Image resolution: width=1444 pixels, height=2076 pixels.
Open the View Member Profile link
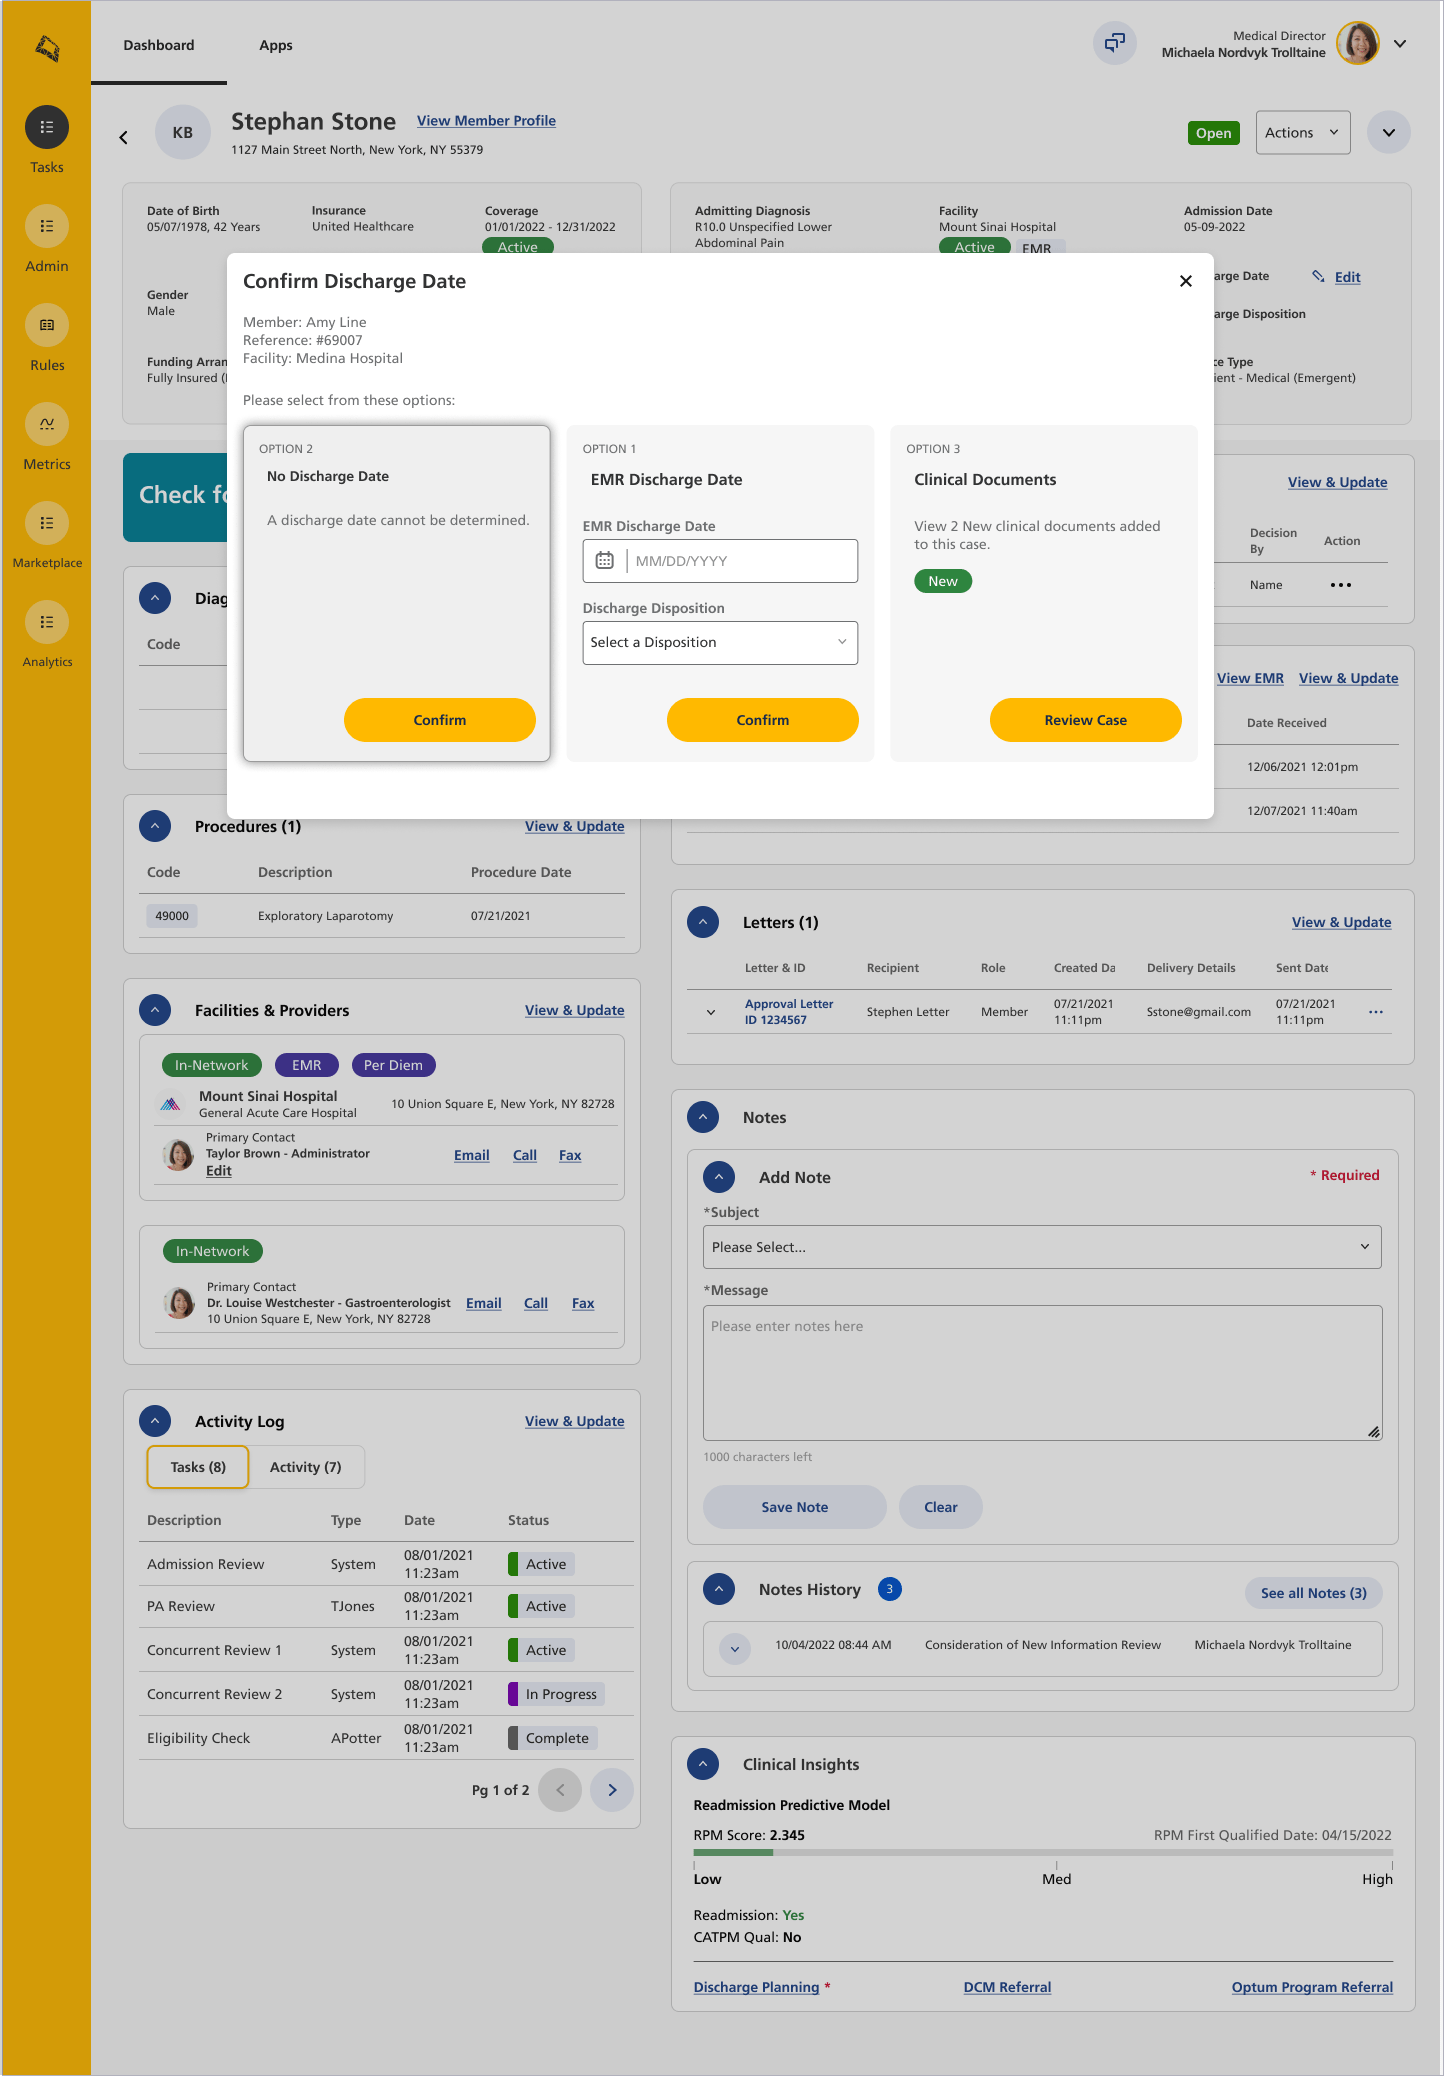(486, 121)
